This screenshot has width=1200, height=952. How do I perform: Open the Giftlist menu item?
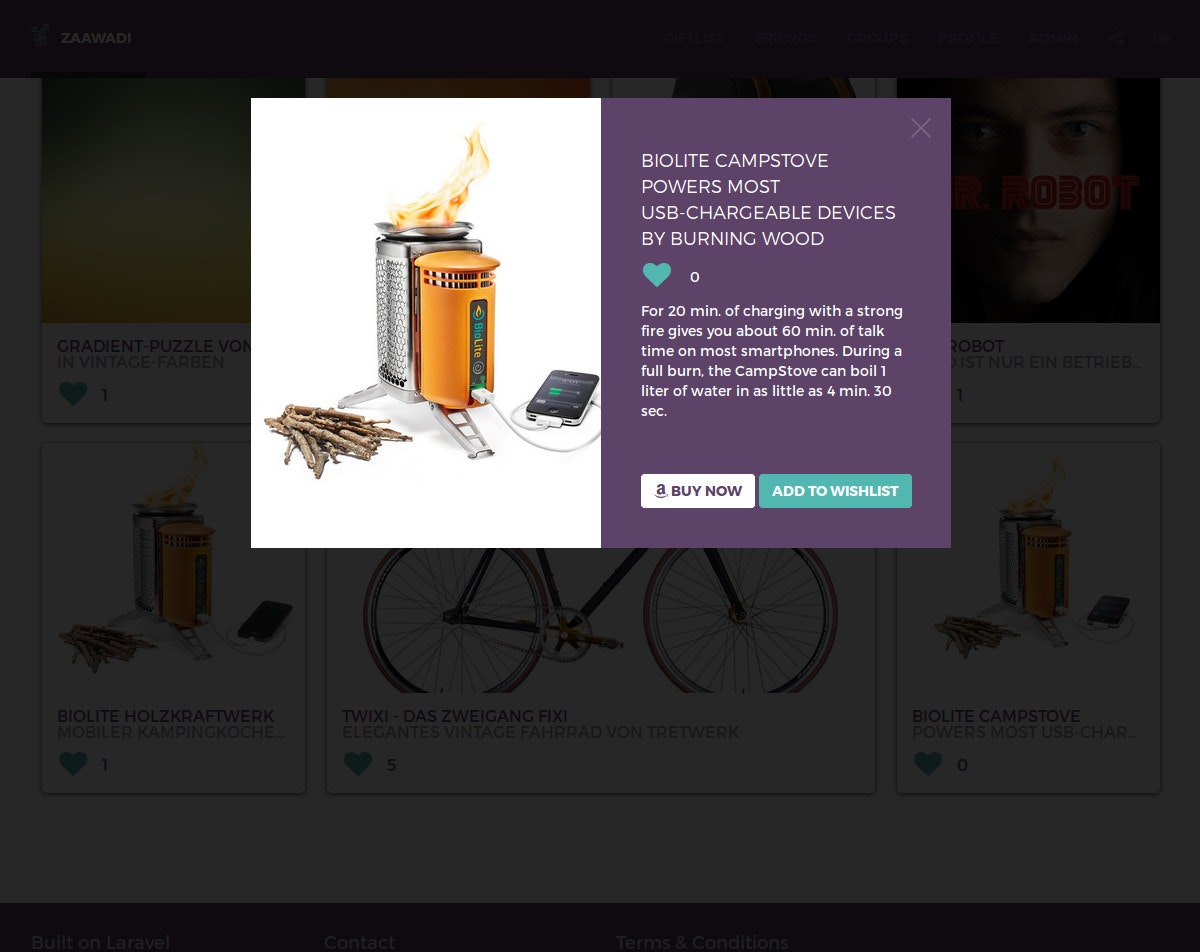click(x=694, y=39)
